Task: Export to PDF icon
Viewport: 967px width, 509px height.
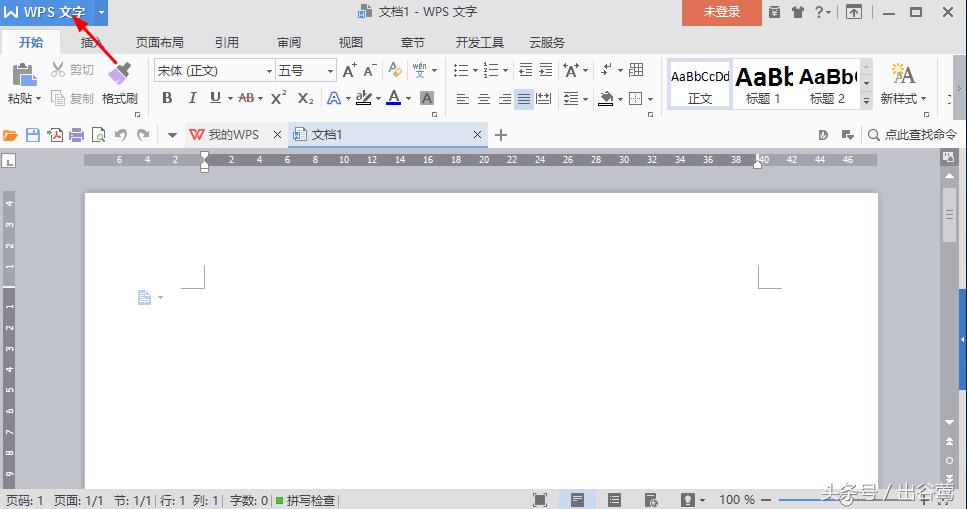Action: 56,135
